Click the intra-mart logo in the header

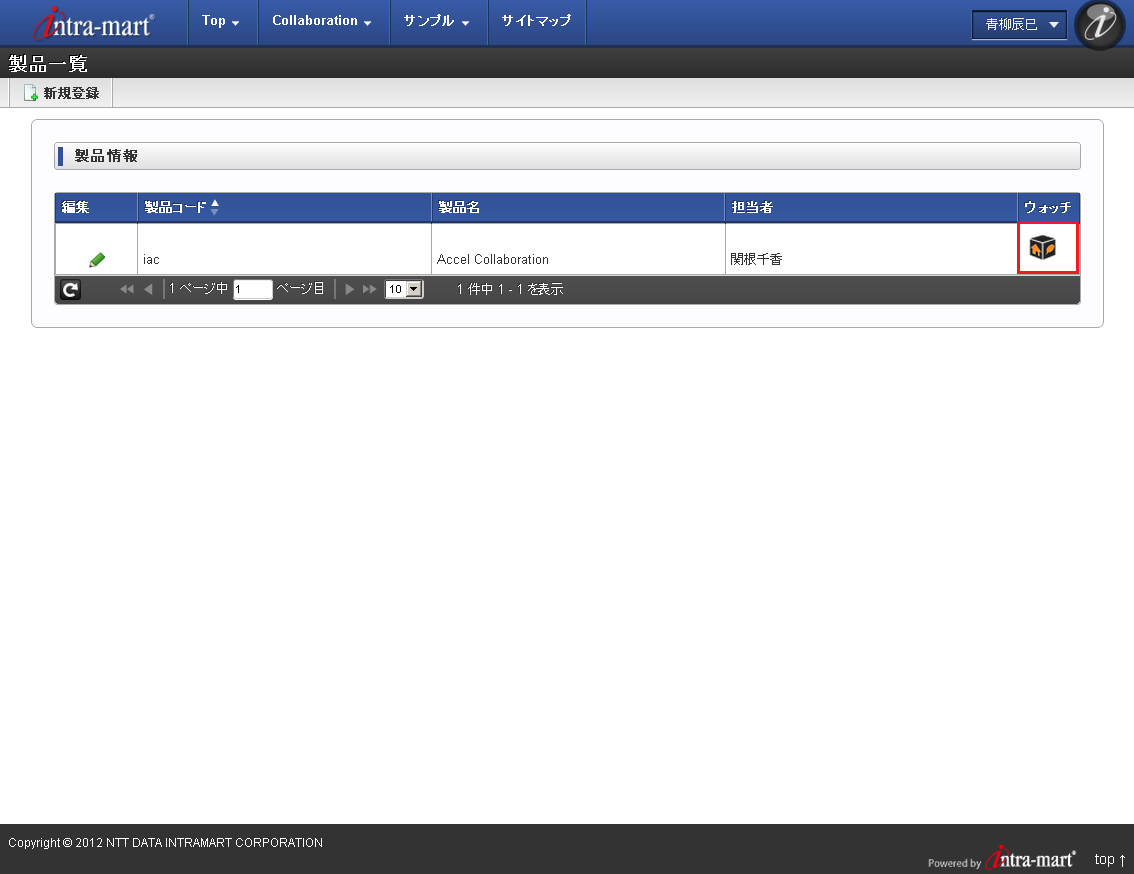94,24
